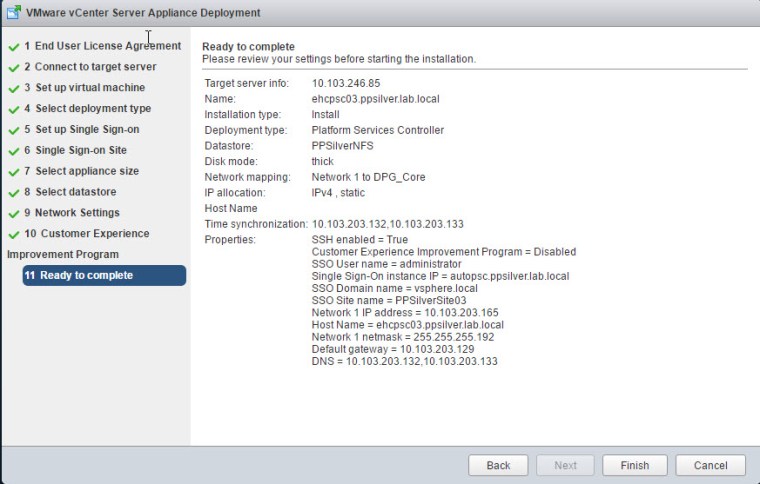Screen dimensions: 760x484
Task: Click the Time synchronization label
Action: (256, 224)
